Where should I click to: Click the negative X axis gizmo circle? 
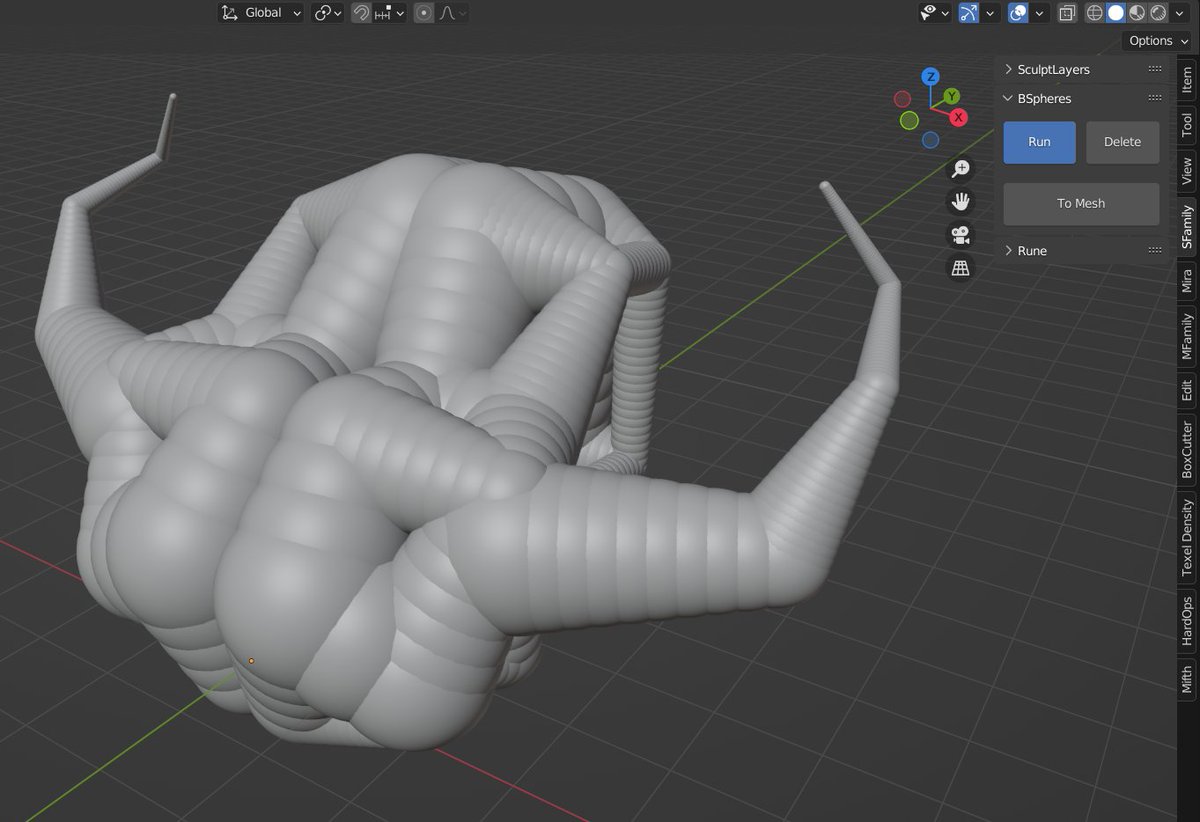(902, 99)
